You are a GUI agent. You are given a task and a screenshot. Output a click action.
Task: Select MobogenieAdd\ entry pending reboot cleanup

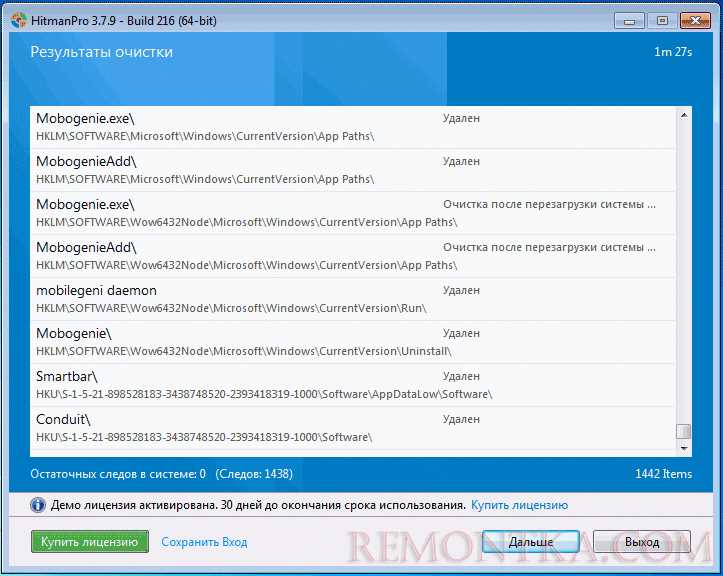coord(353,256)
